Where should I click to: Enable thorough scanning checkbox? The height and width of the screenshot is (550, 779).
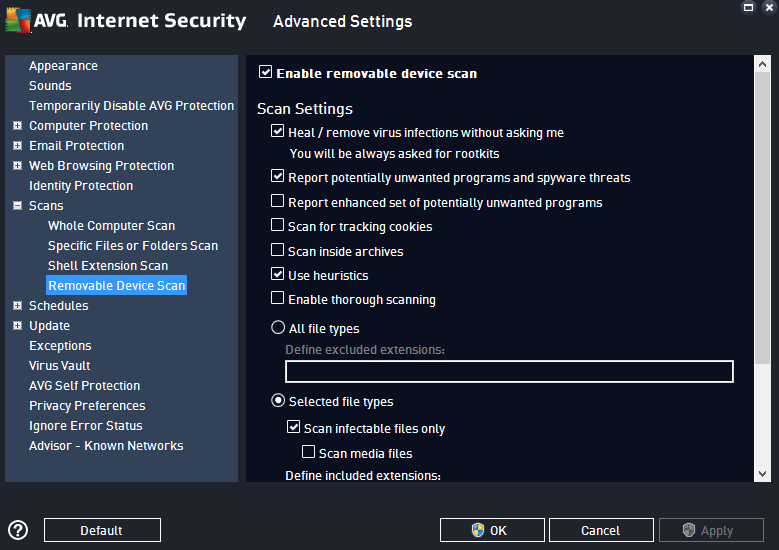(277, 298)
